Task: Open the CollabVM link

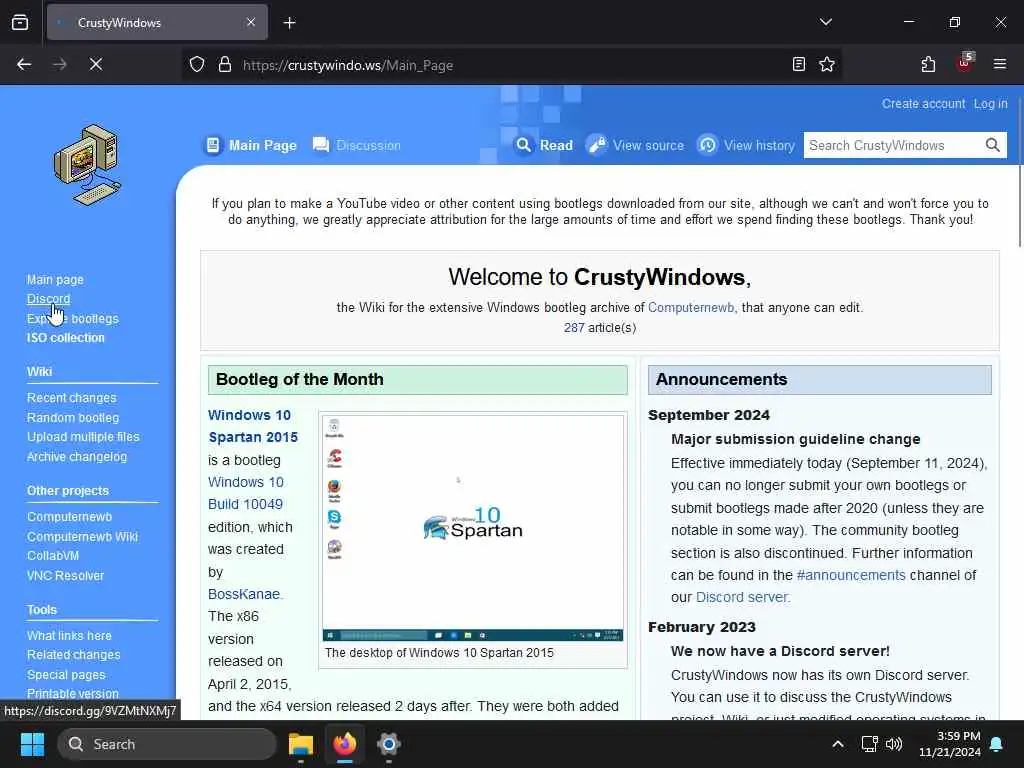Action: 53,556
